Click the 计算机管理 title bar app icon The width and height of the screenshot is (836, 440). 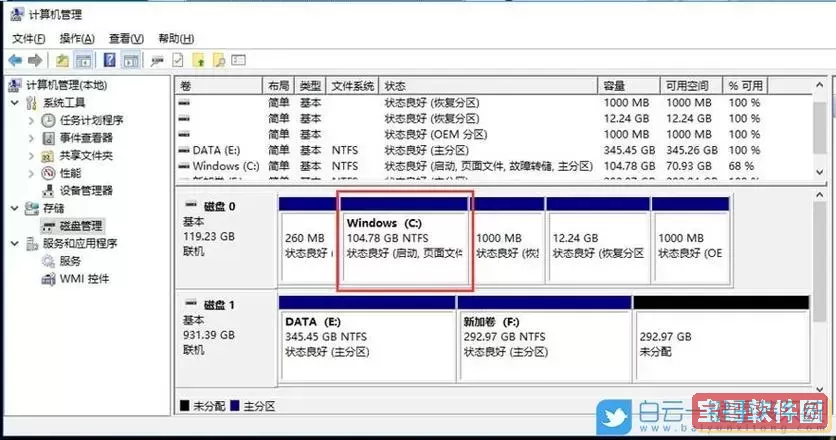(x=17, y=14)
